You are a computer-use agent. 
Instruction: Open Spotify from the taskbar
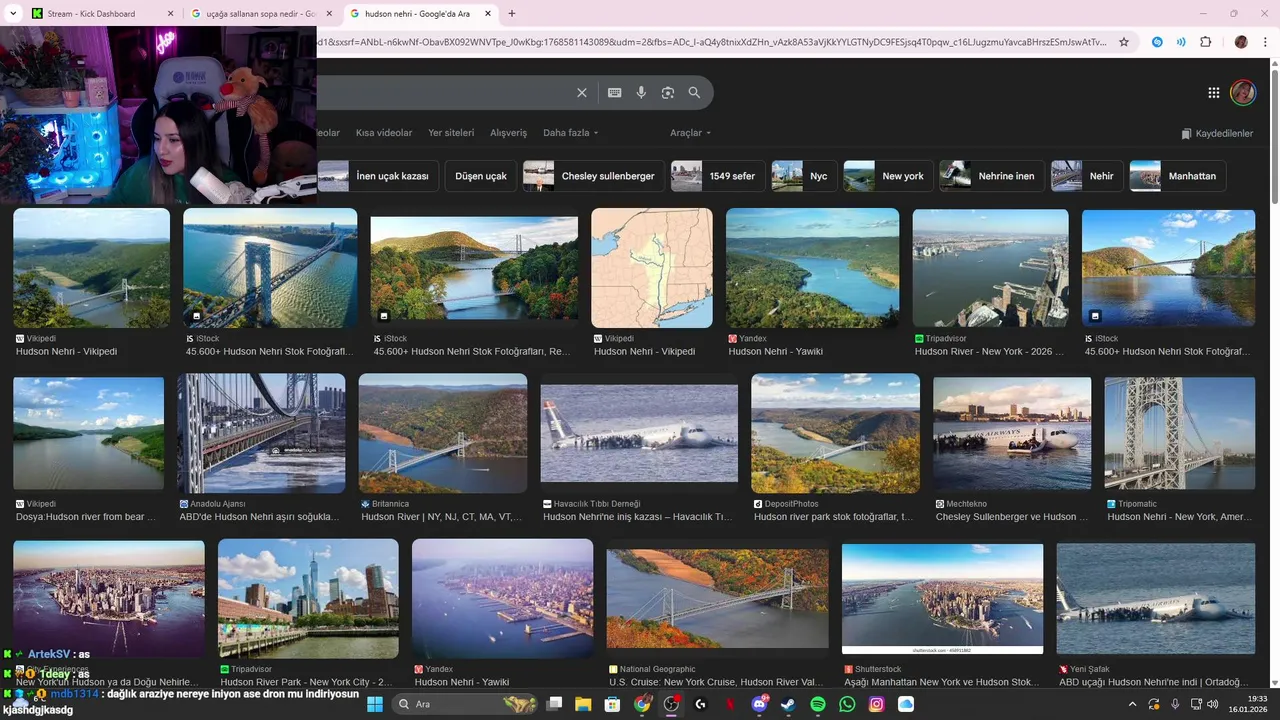[818, 704]
